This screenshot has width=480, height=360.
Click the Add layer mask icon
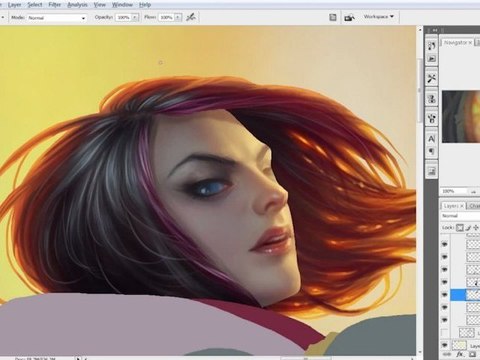click(472, 354)
